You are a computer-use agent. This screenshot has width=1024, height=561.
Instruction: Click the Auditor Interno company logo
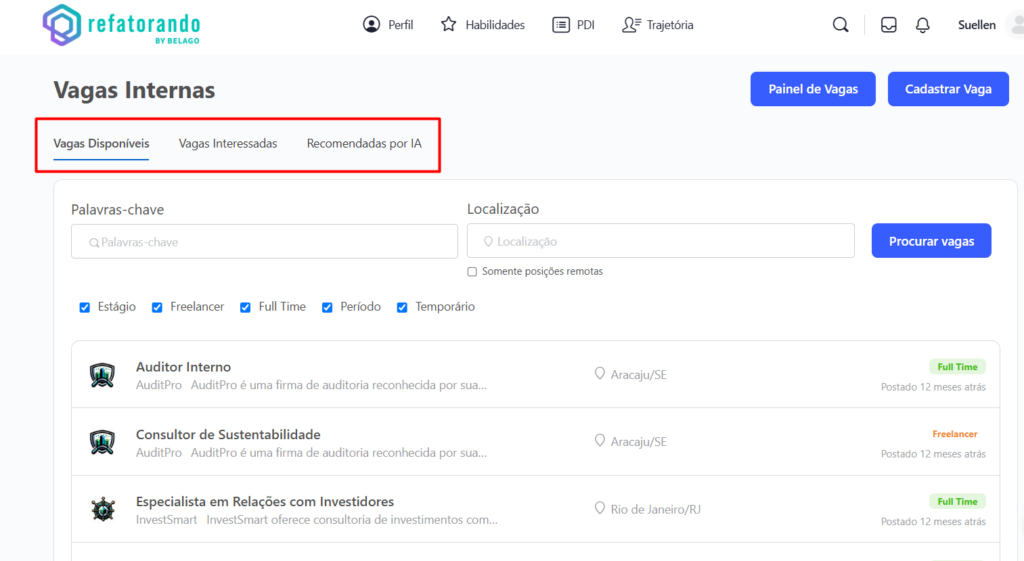pyautogui.click(x=102, y=375)
